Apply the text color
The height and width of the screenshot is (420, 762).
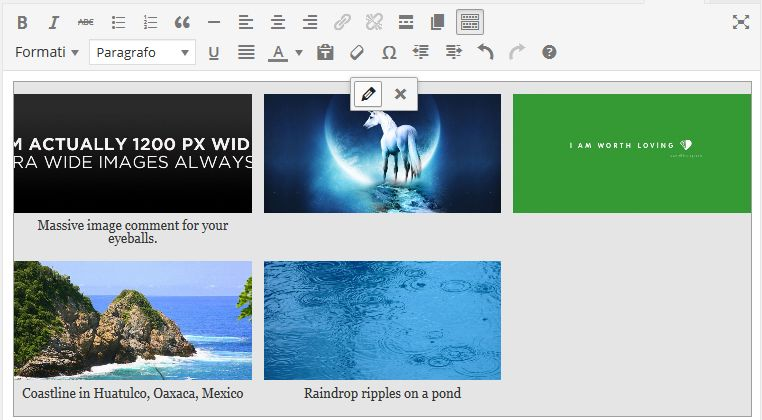click(278, 52)
